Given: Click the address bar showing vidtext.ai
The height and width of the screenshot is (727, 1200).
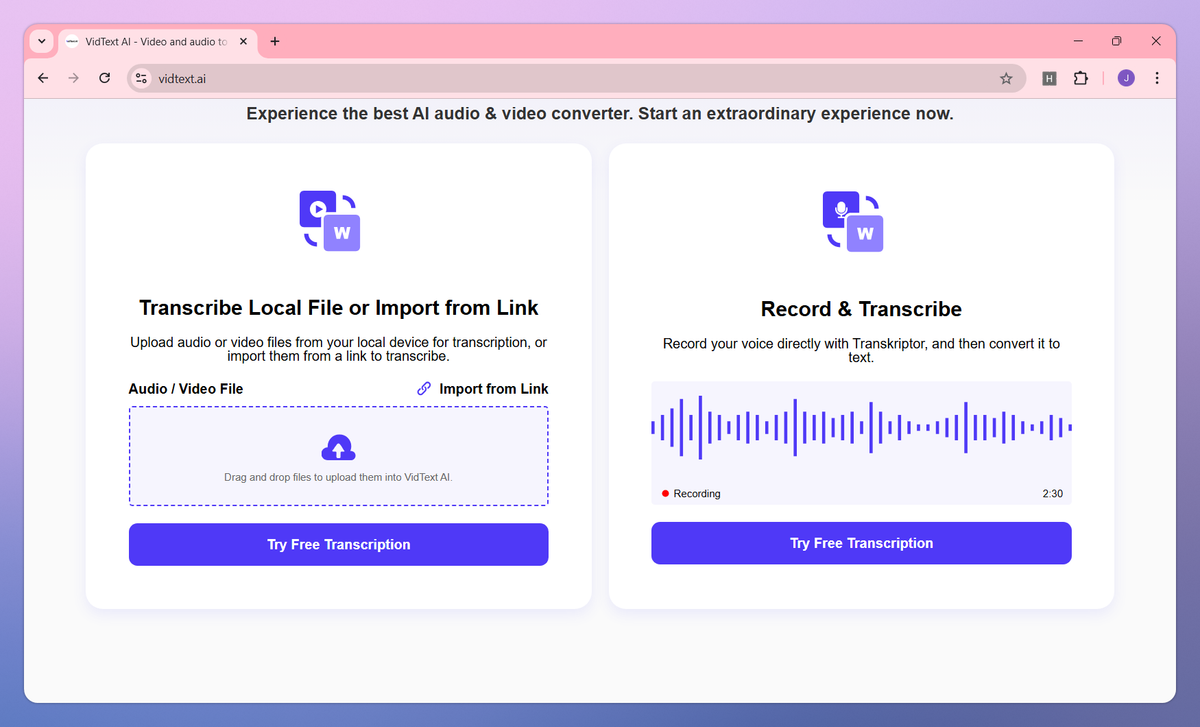Looking at the screenshot, I should 575,78.
